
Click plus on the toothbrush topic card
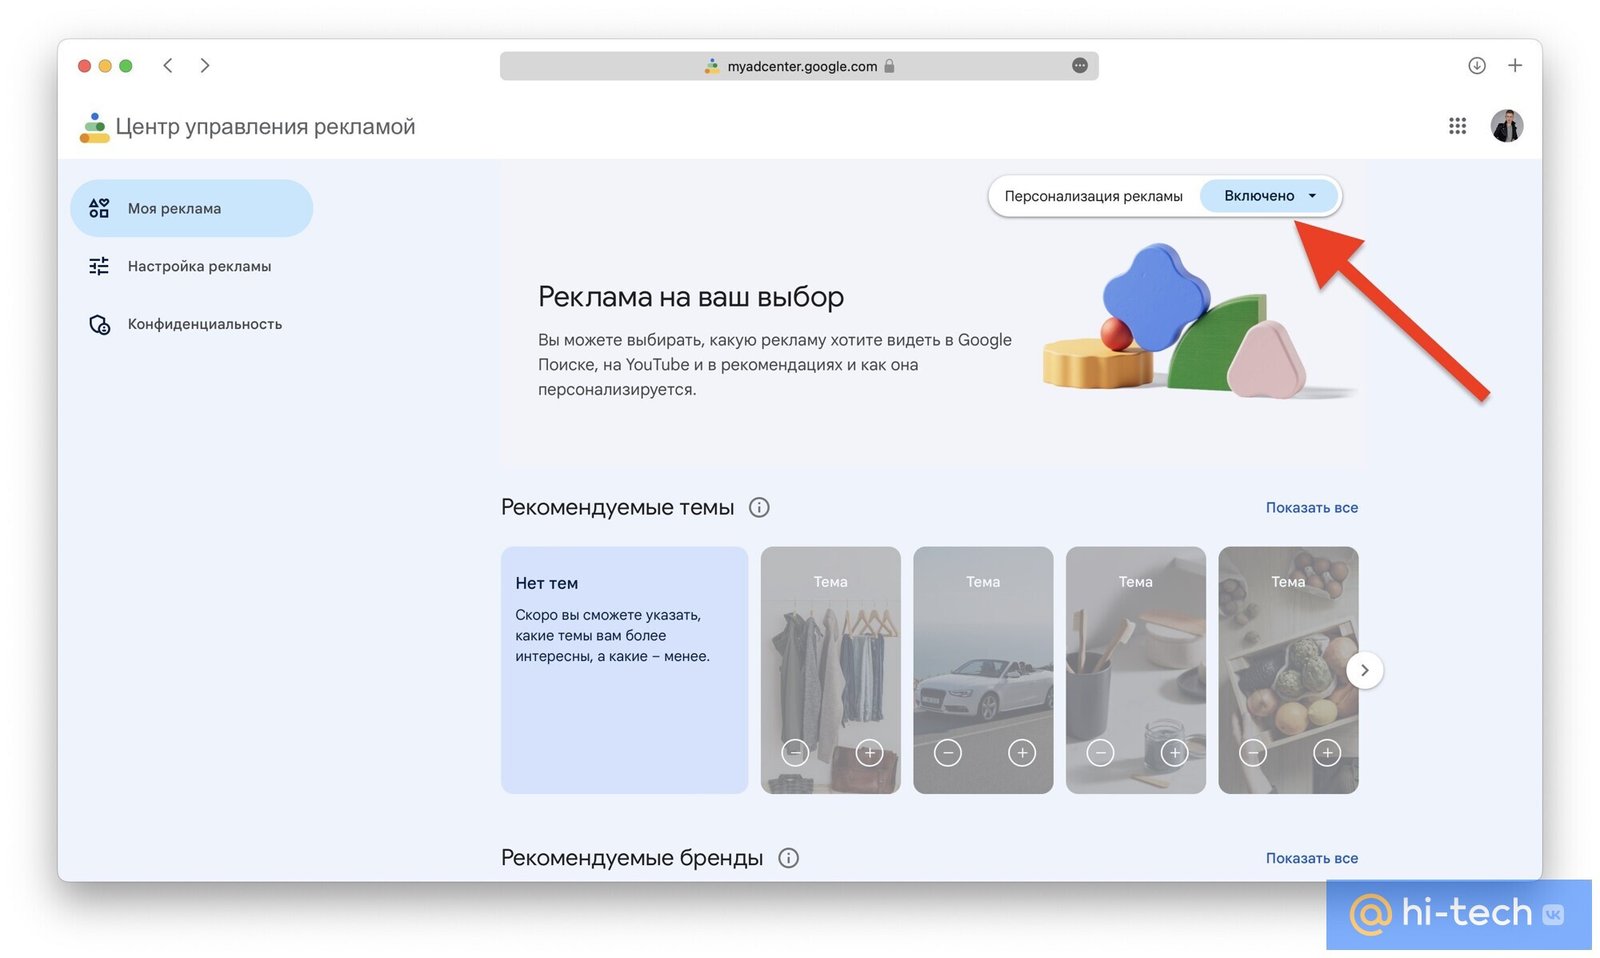click(1175, 752)
